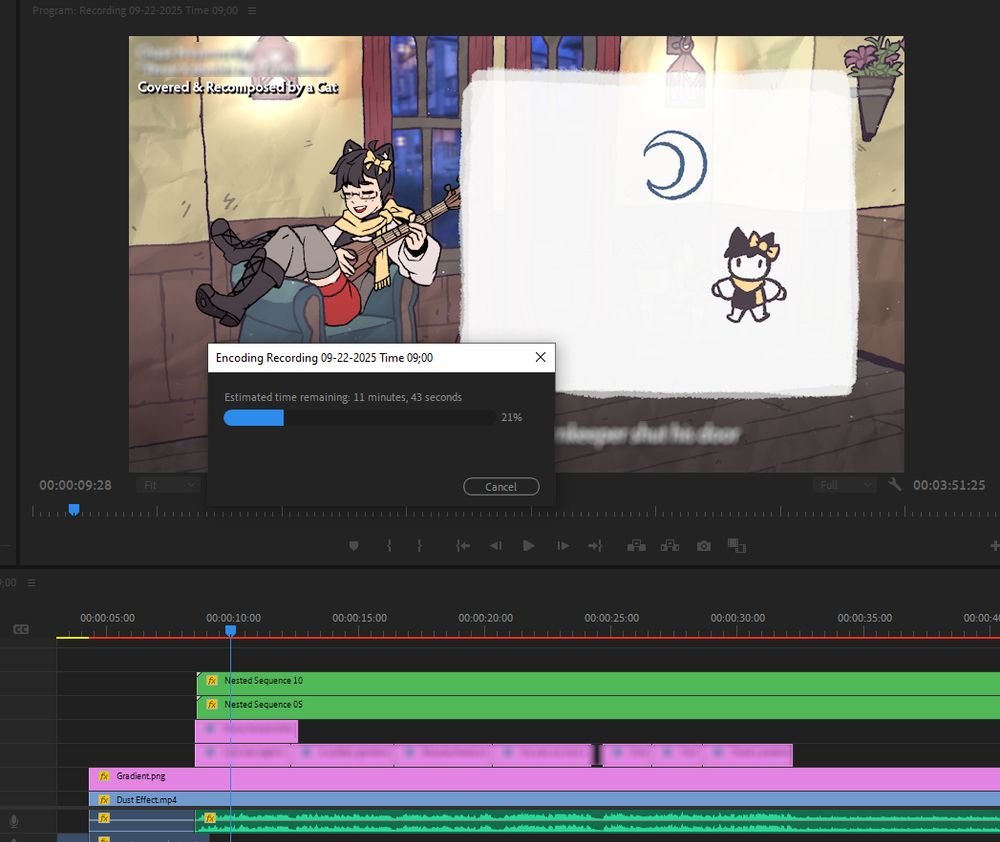
Task: Click the voice-over record microphone icon
Action: coord(14,822)
